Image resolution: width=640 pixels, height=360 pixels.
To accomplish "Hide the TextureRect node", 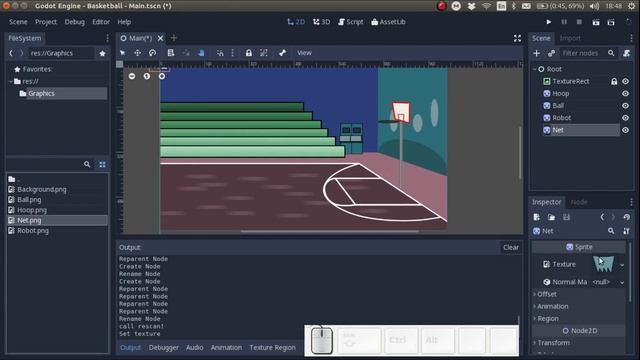I will pyautogui.click(x=625, y=82).
